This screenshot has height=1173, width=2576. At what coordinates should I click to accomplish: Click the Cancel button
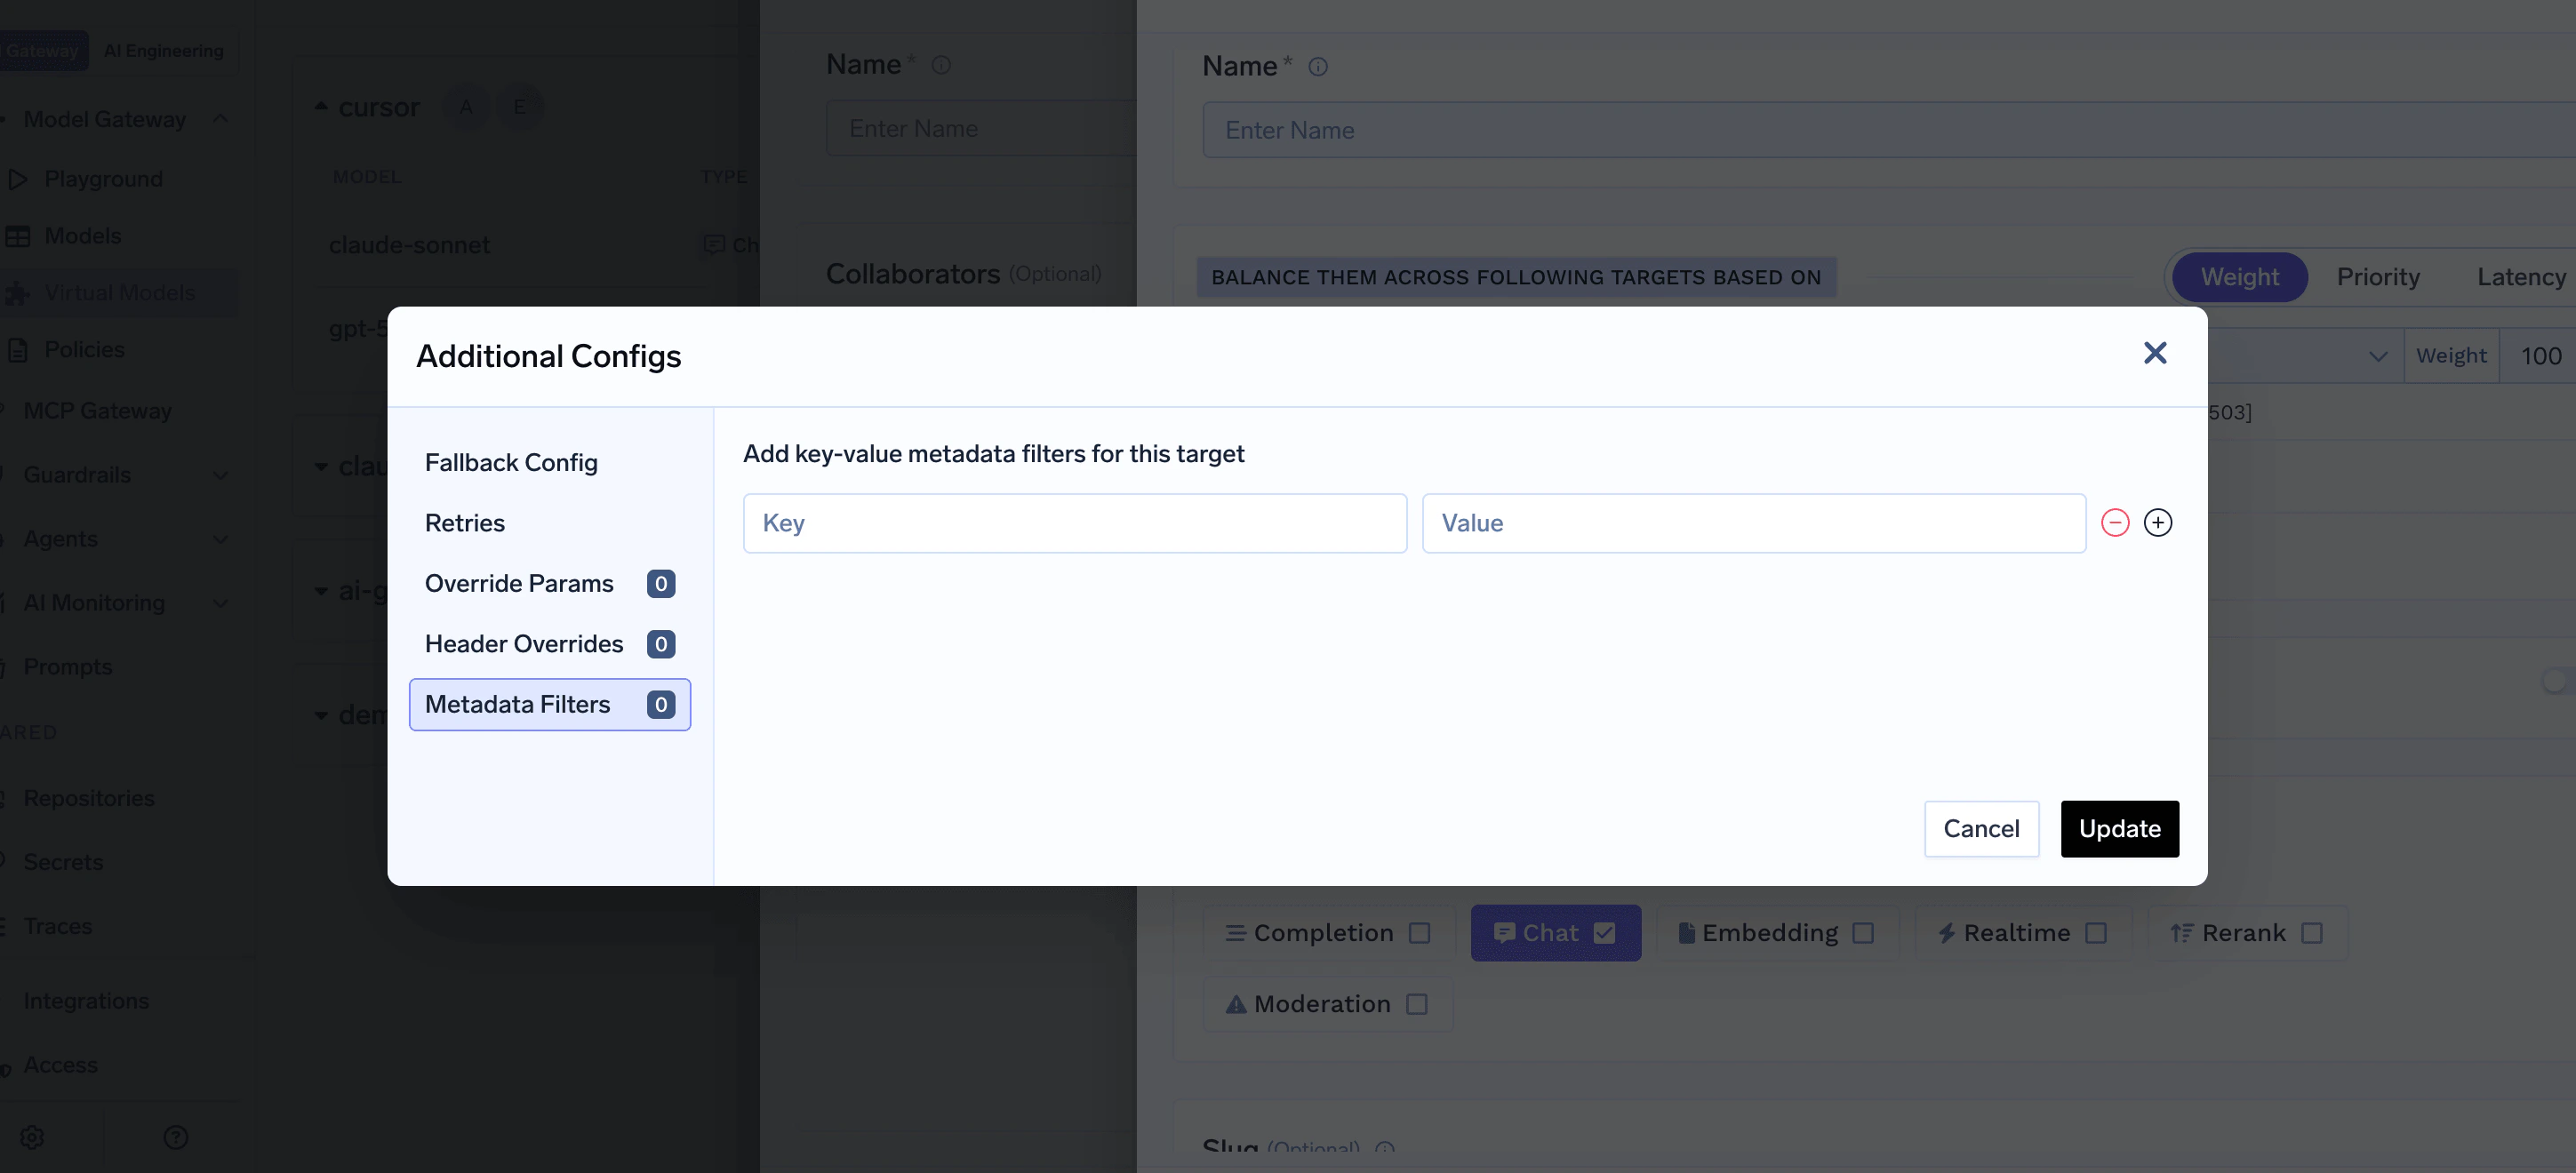1980,829
